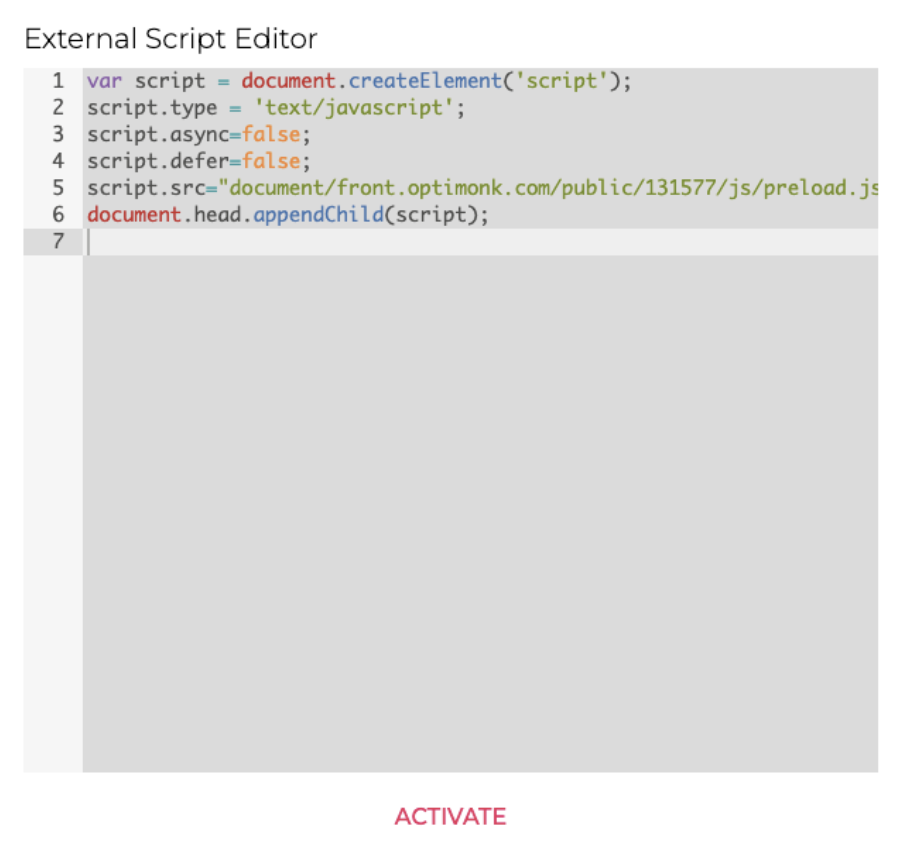Image resolution: width=910 pixels, height=846 pixels.
Task: Click line number 2 in the gutter
Action: 58,108
